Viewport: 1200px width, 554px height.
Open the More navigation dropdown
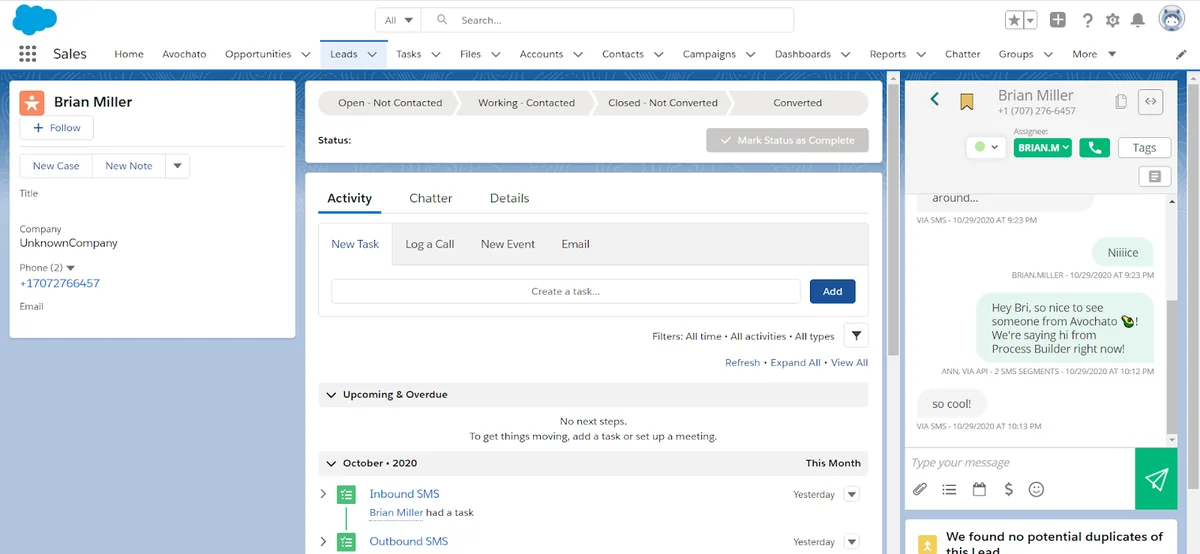(x=1094, y=54)
